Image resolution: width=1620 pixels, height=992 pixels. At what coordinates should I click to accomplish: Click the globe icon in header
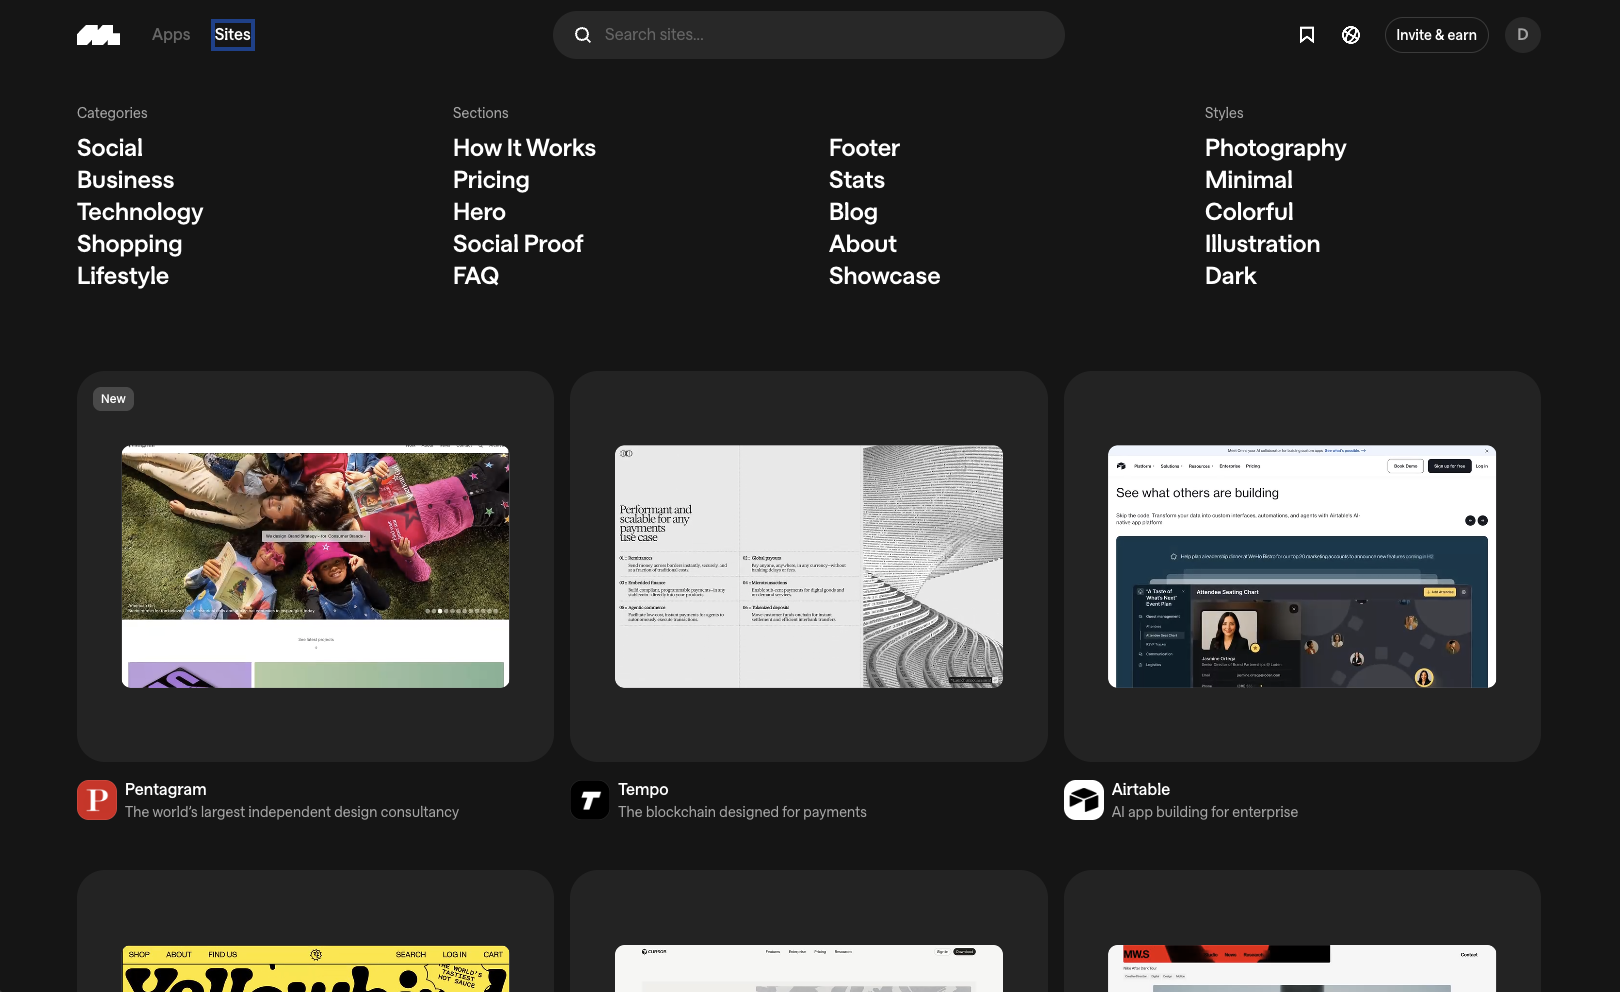[1350, 35]
